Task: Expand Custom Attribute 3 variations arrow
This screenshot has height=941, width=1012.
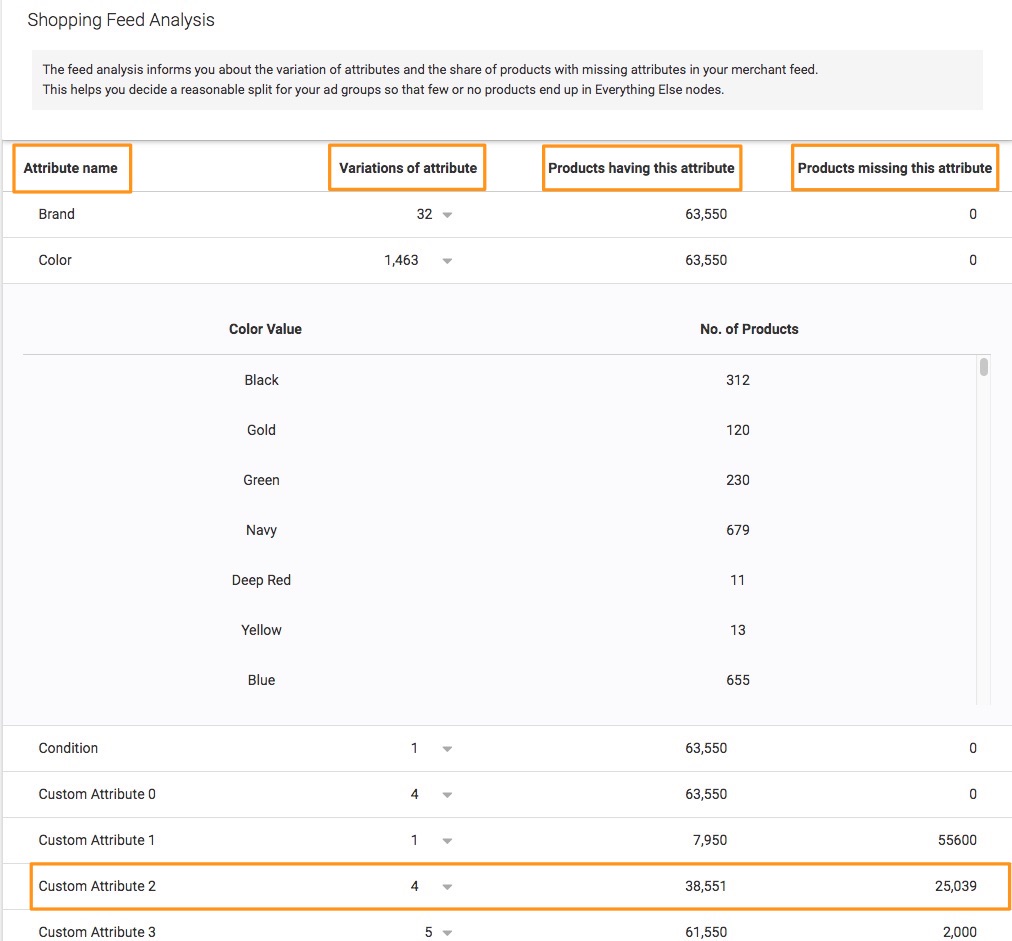Action: [x=447, y=932]
